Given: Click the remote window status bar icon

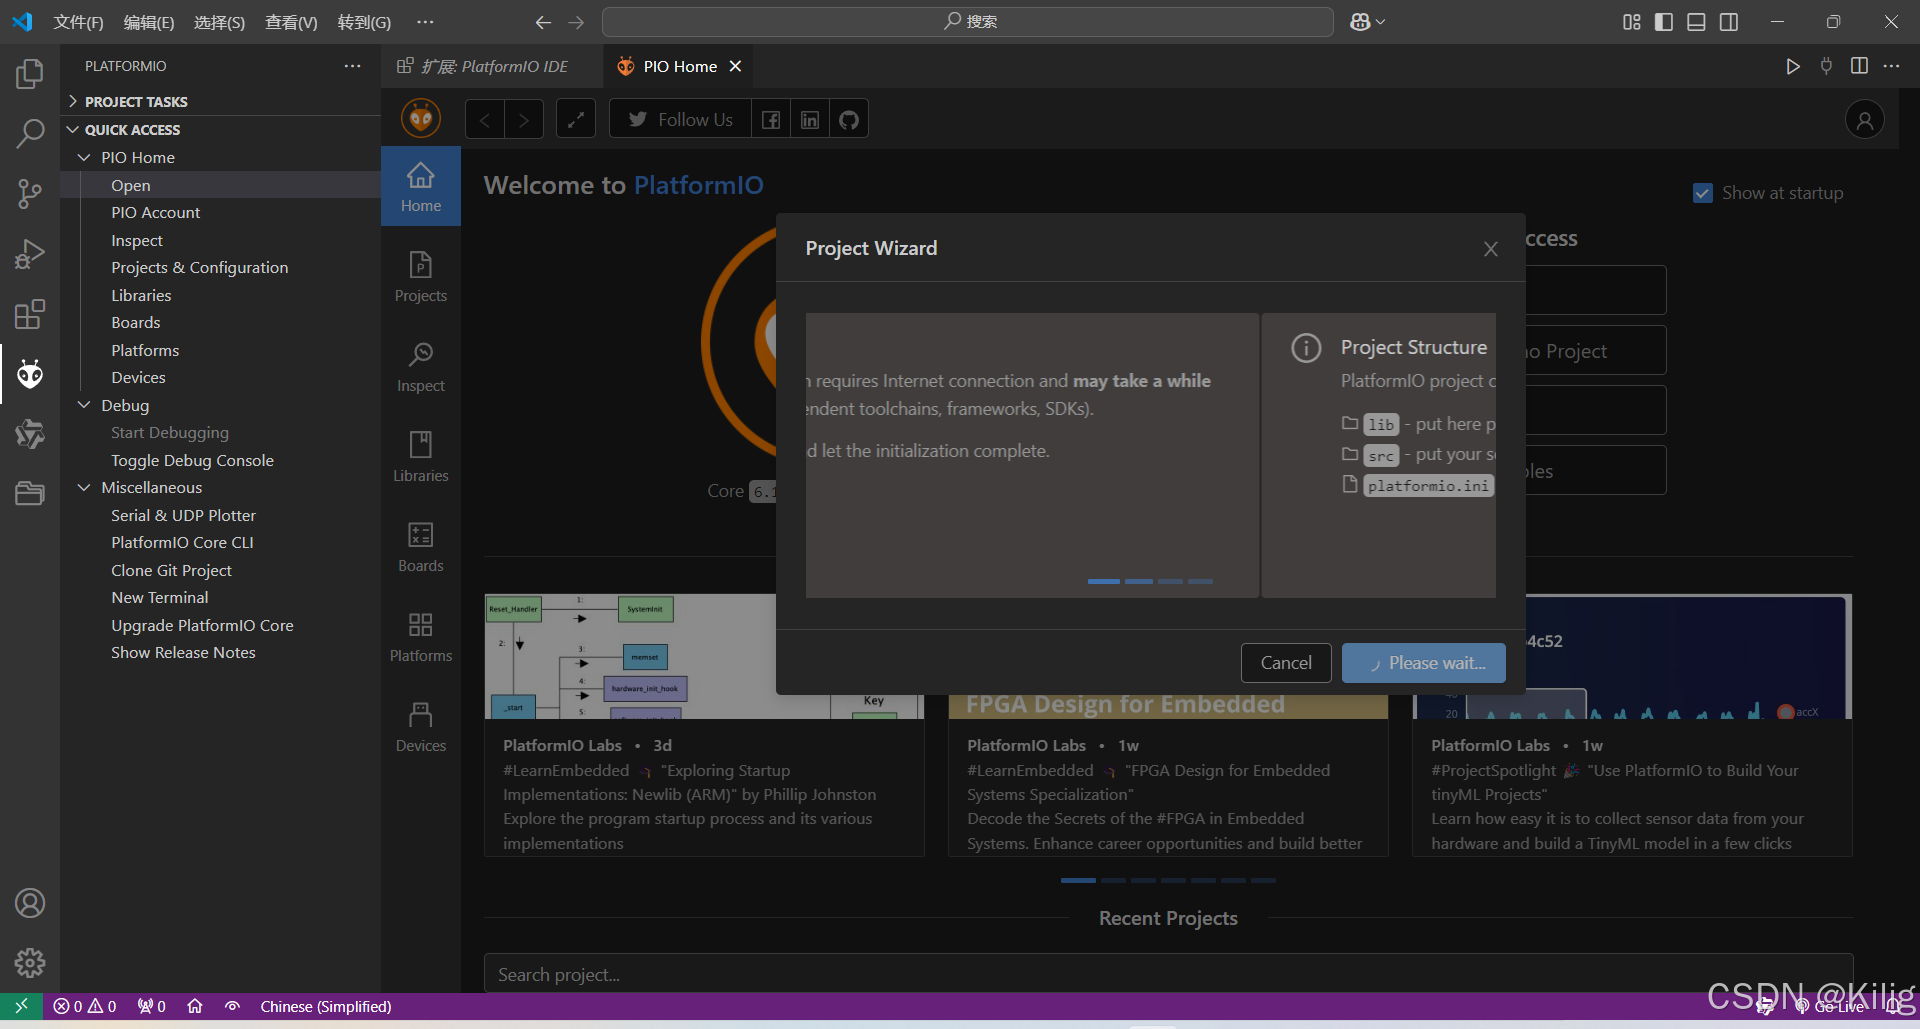Looking at the screenshot, I should (21, 1006).
